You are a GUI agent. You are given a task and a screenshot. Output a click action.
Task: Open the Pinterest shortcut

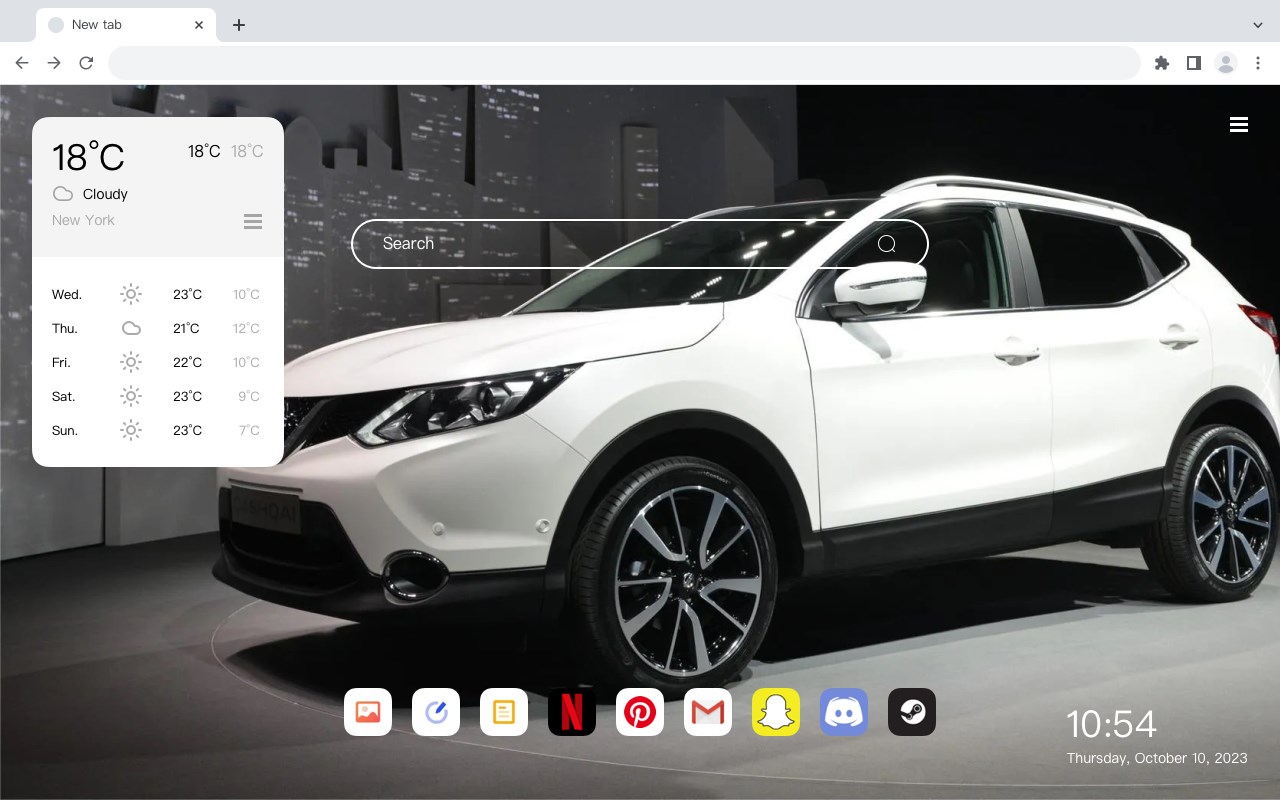pyautogui.click(x=640, y=712)
